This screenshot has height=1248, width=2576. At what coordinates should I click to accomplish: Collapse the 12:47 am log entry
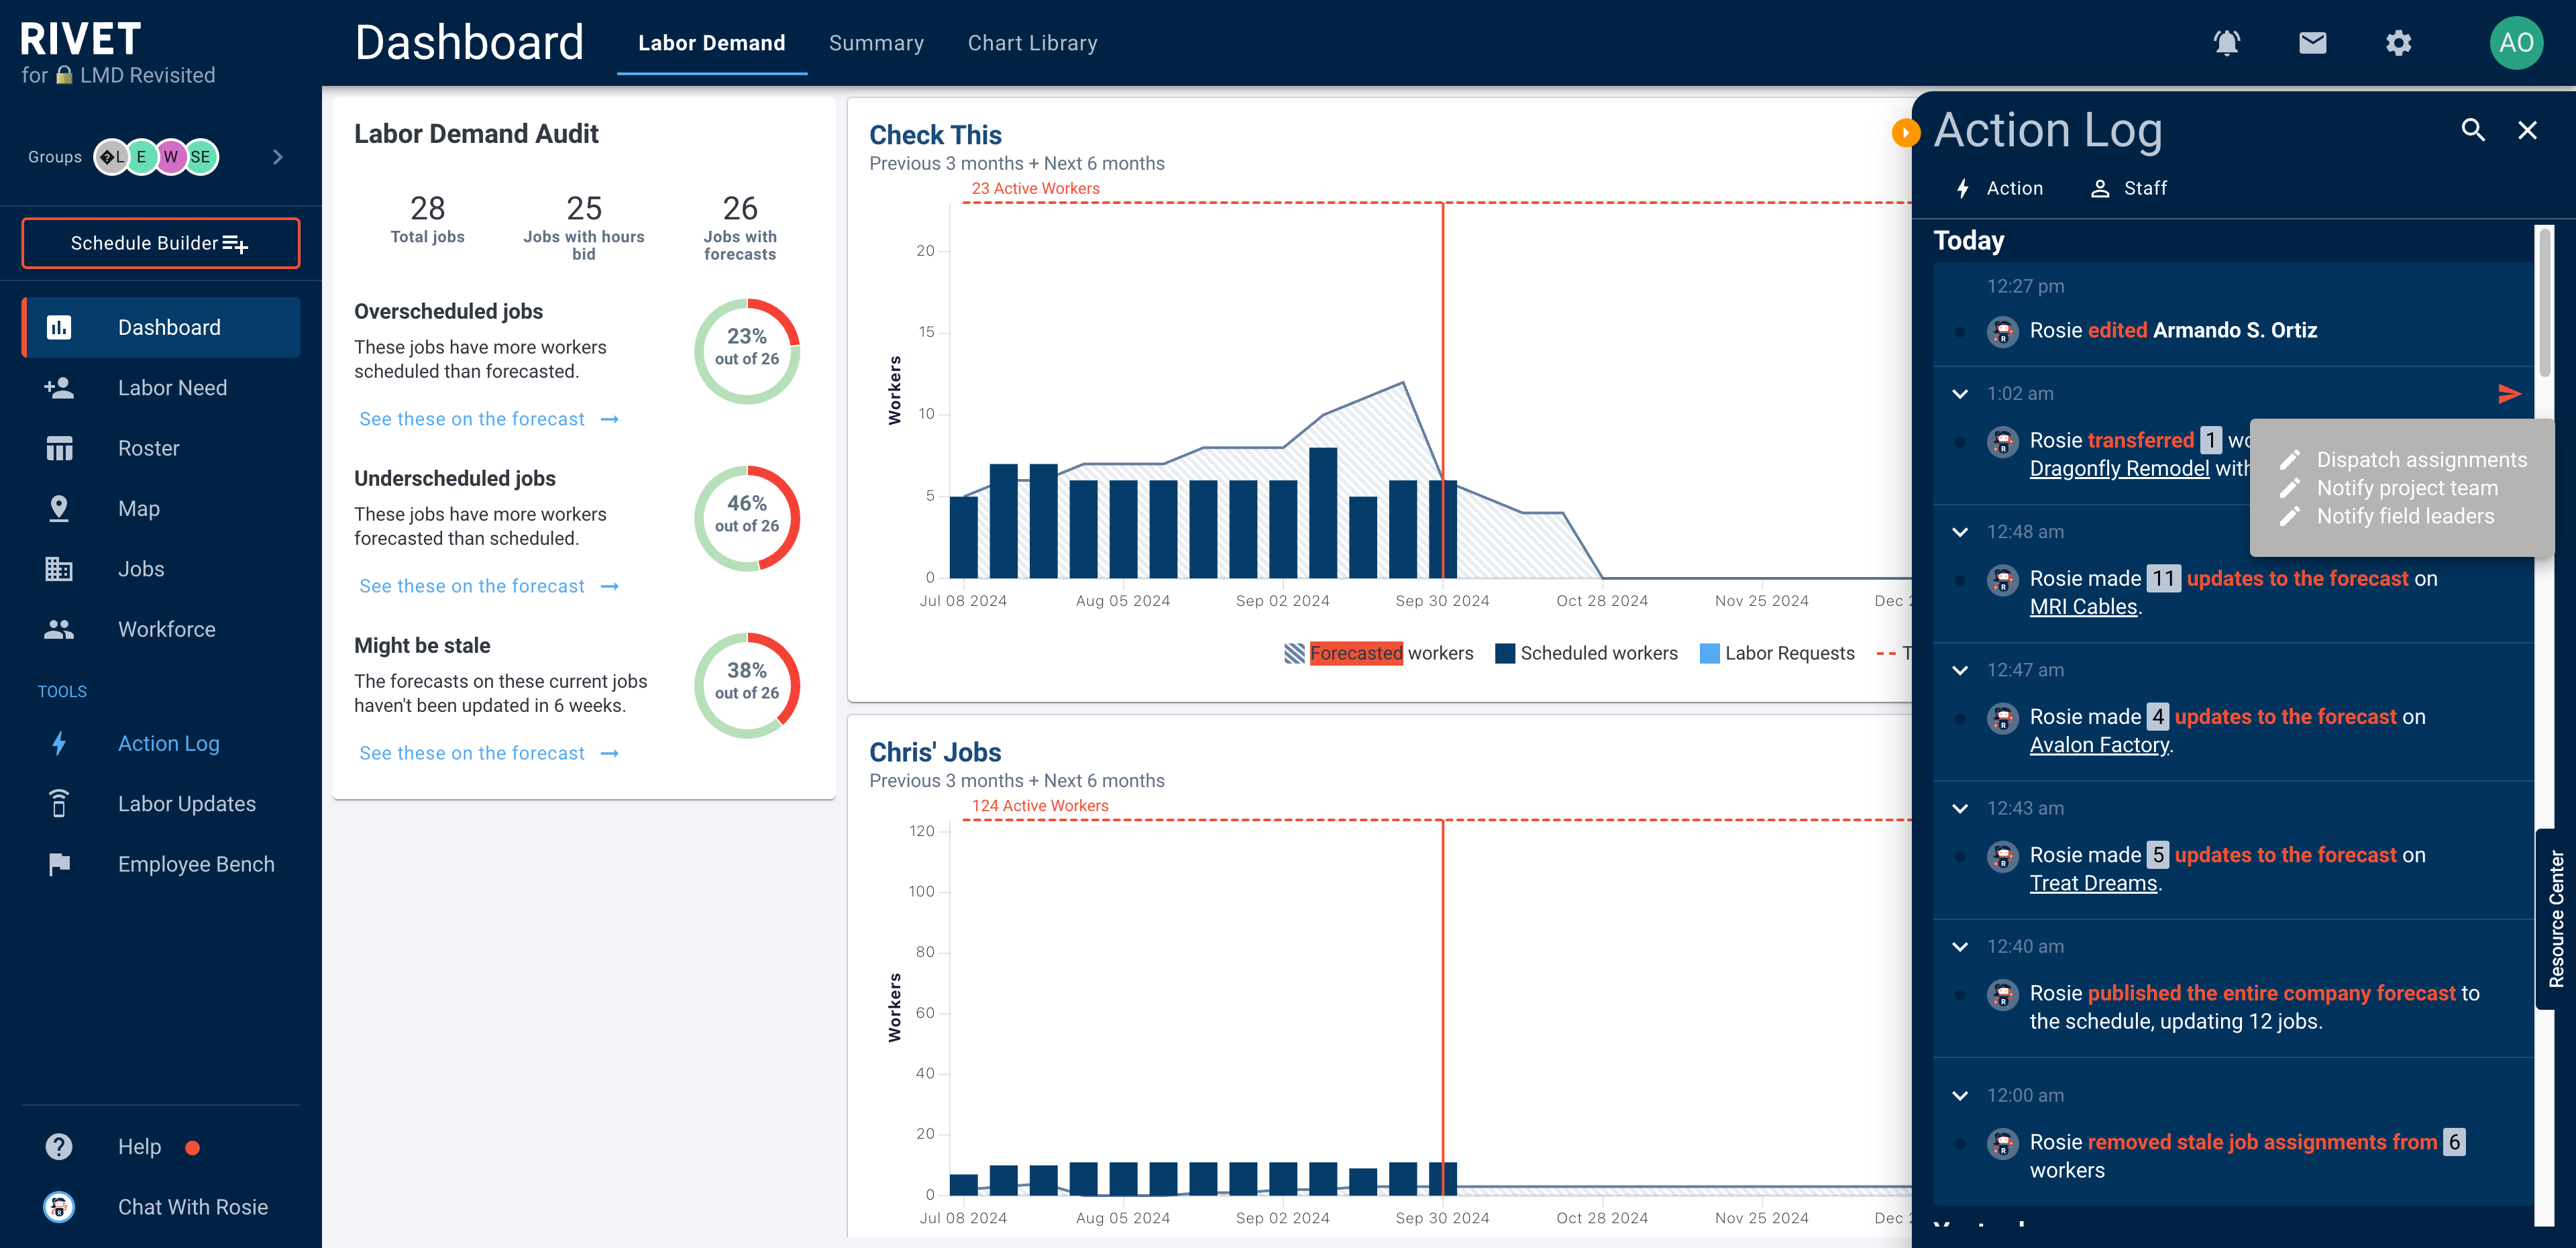[x=1960, y=670]
